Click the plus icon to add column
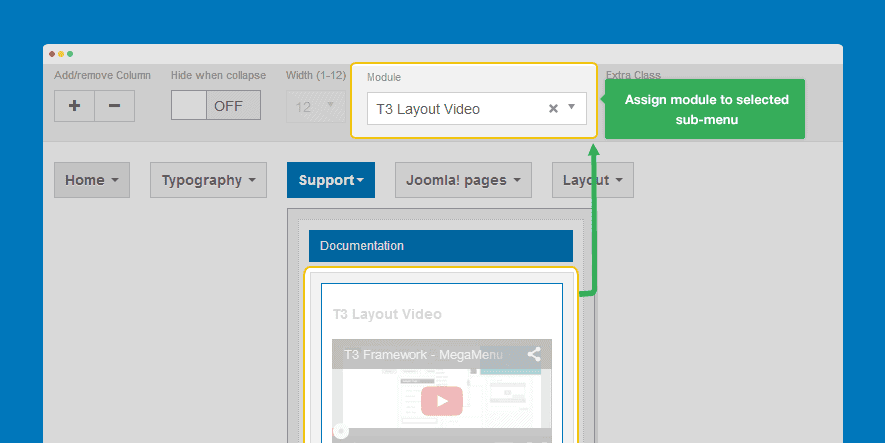 (74, 106)
